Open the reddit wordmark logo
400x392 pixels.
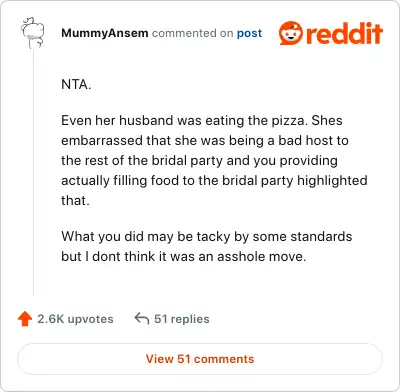click(x=344, y=33)
